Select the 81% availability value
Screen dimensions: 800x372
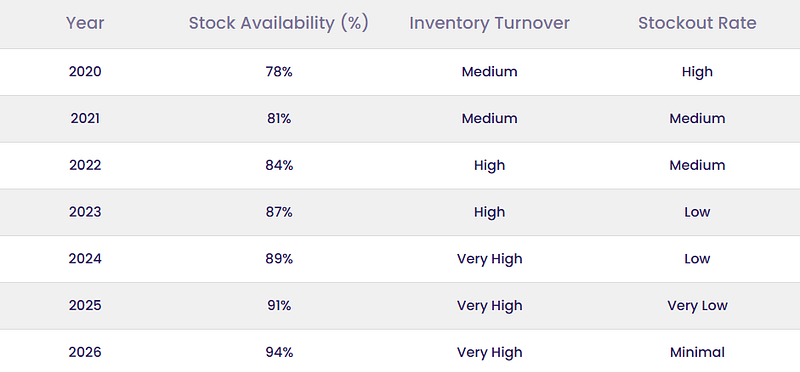coord(279,118)
